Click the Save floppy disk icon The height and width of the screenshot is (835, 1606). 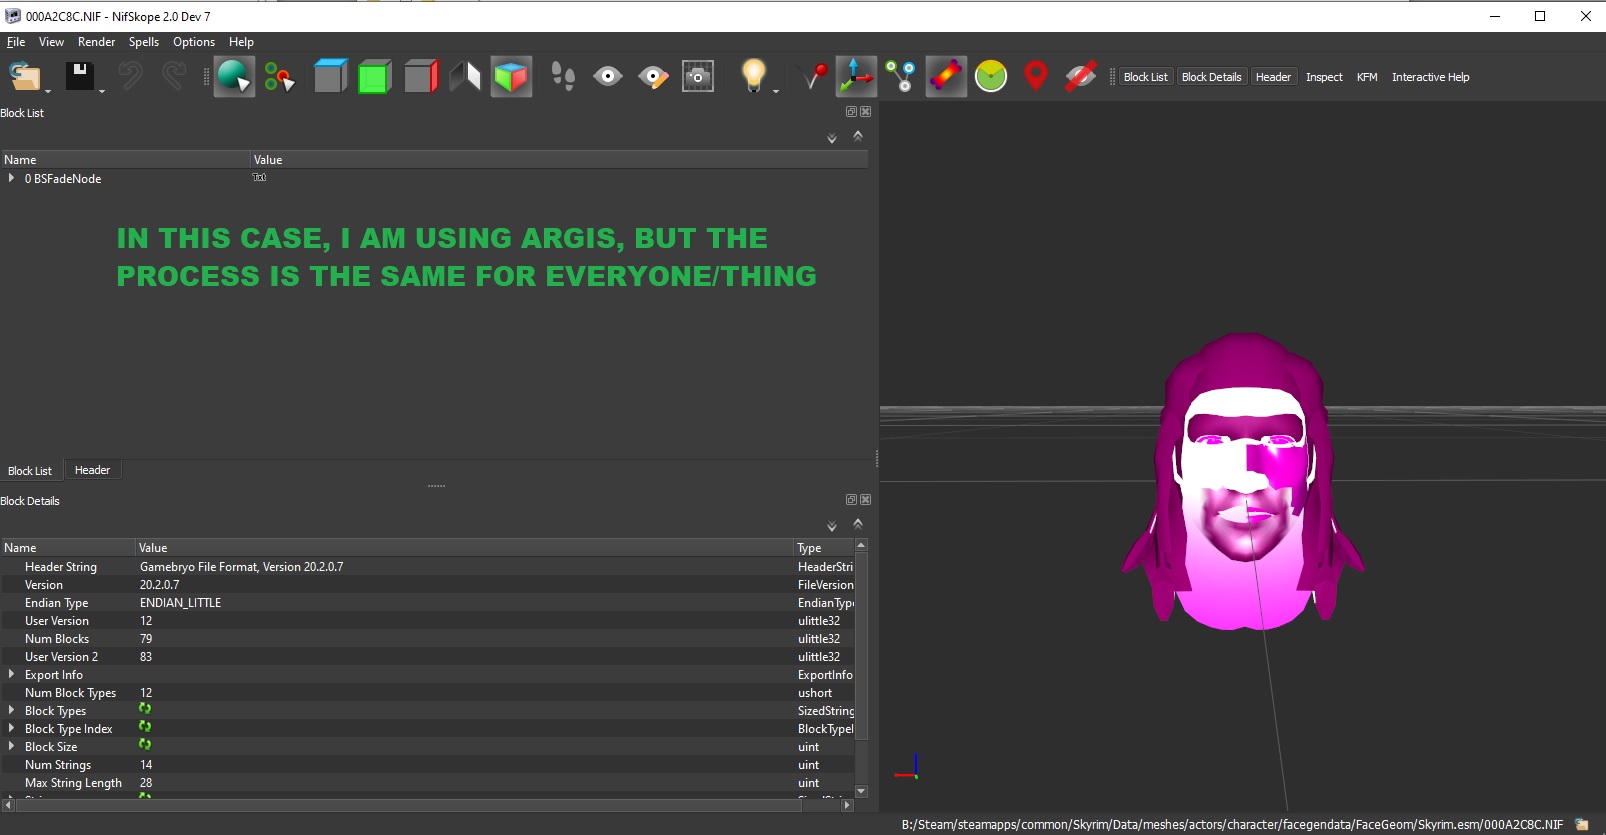(80, 77)
